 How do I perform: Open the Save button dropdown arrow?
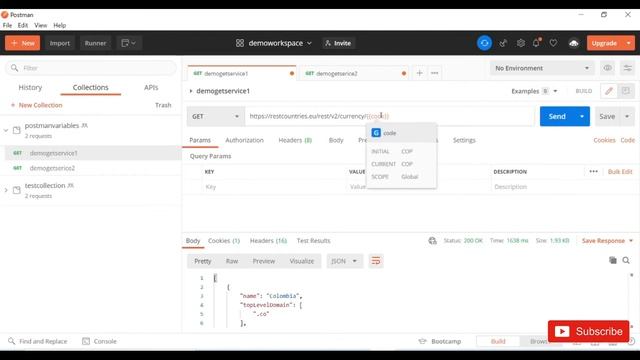click(627, 116)
